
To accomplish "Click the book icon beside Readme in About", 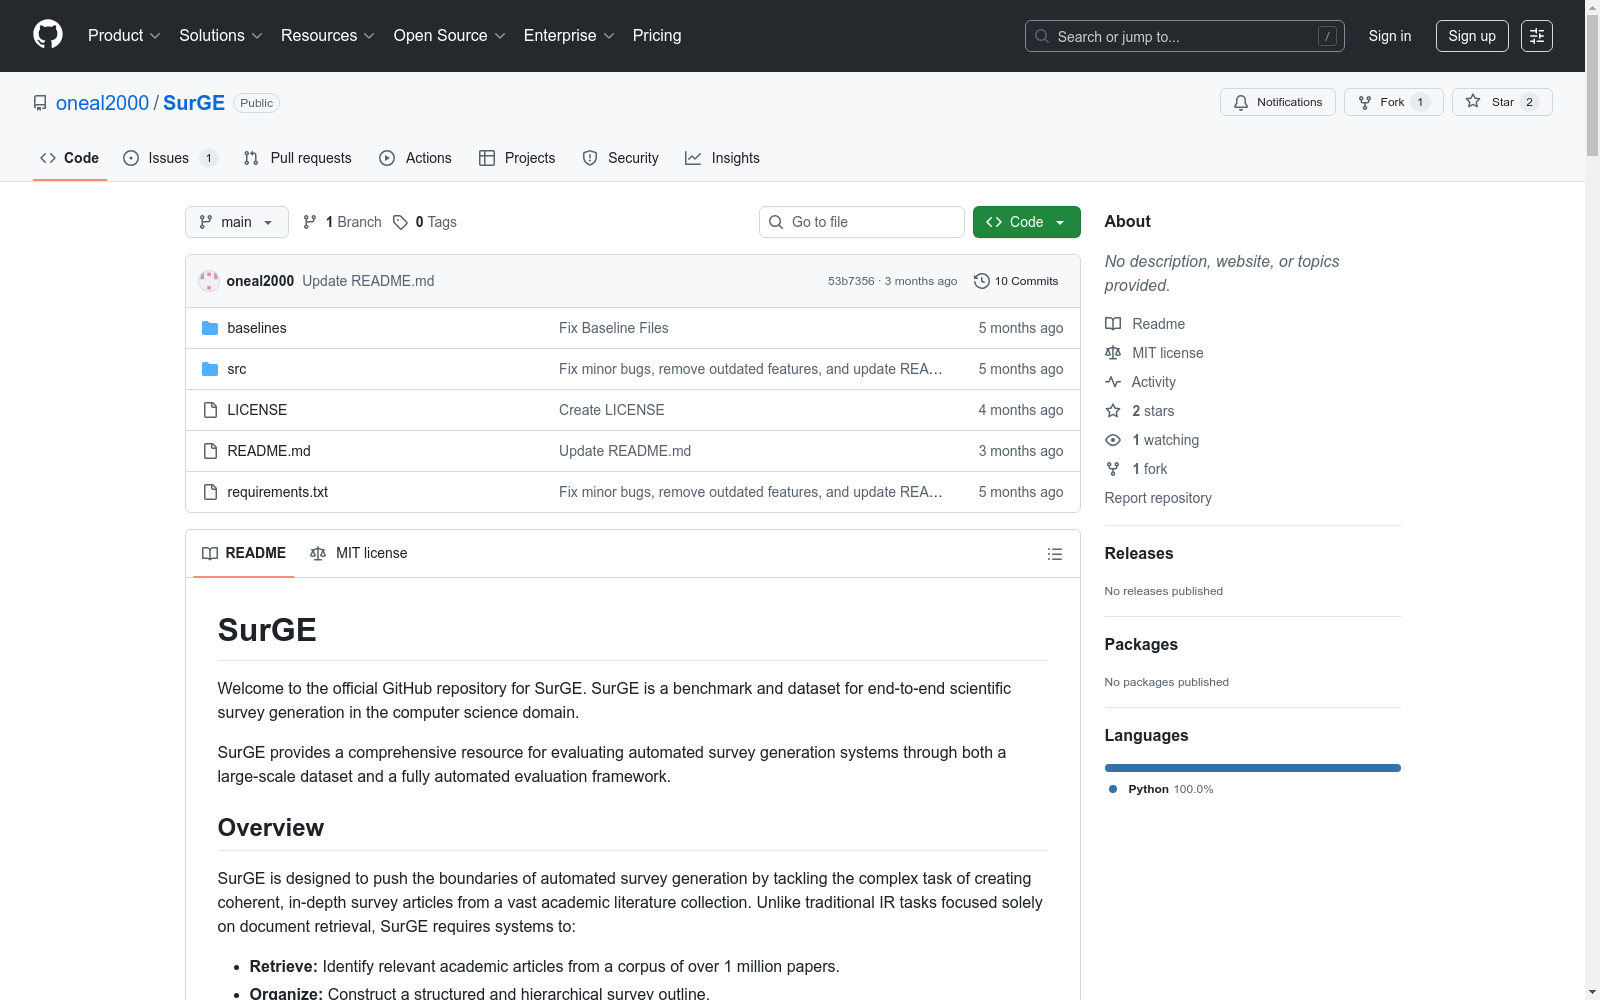I will tap(1113, 324).
